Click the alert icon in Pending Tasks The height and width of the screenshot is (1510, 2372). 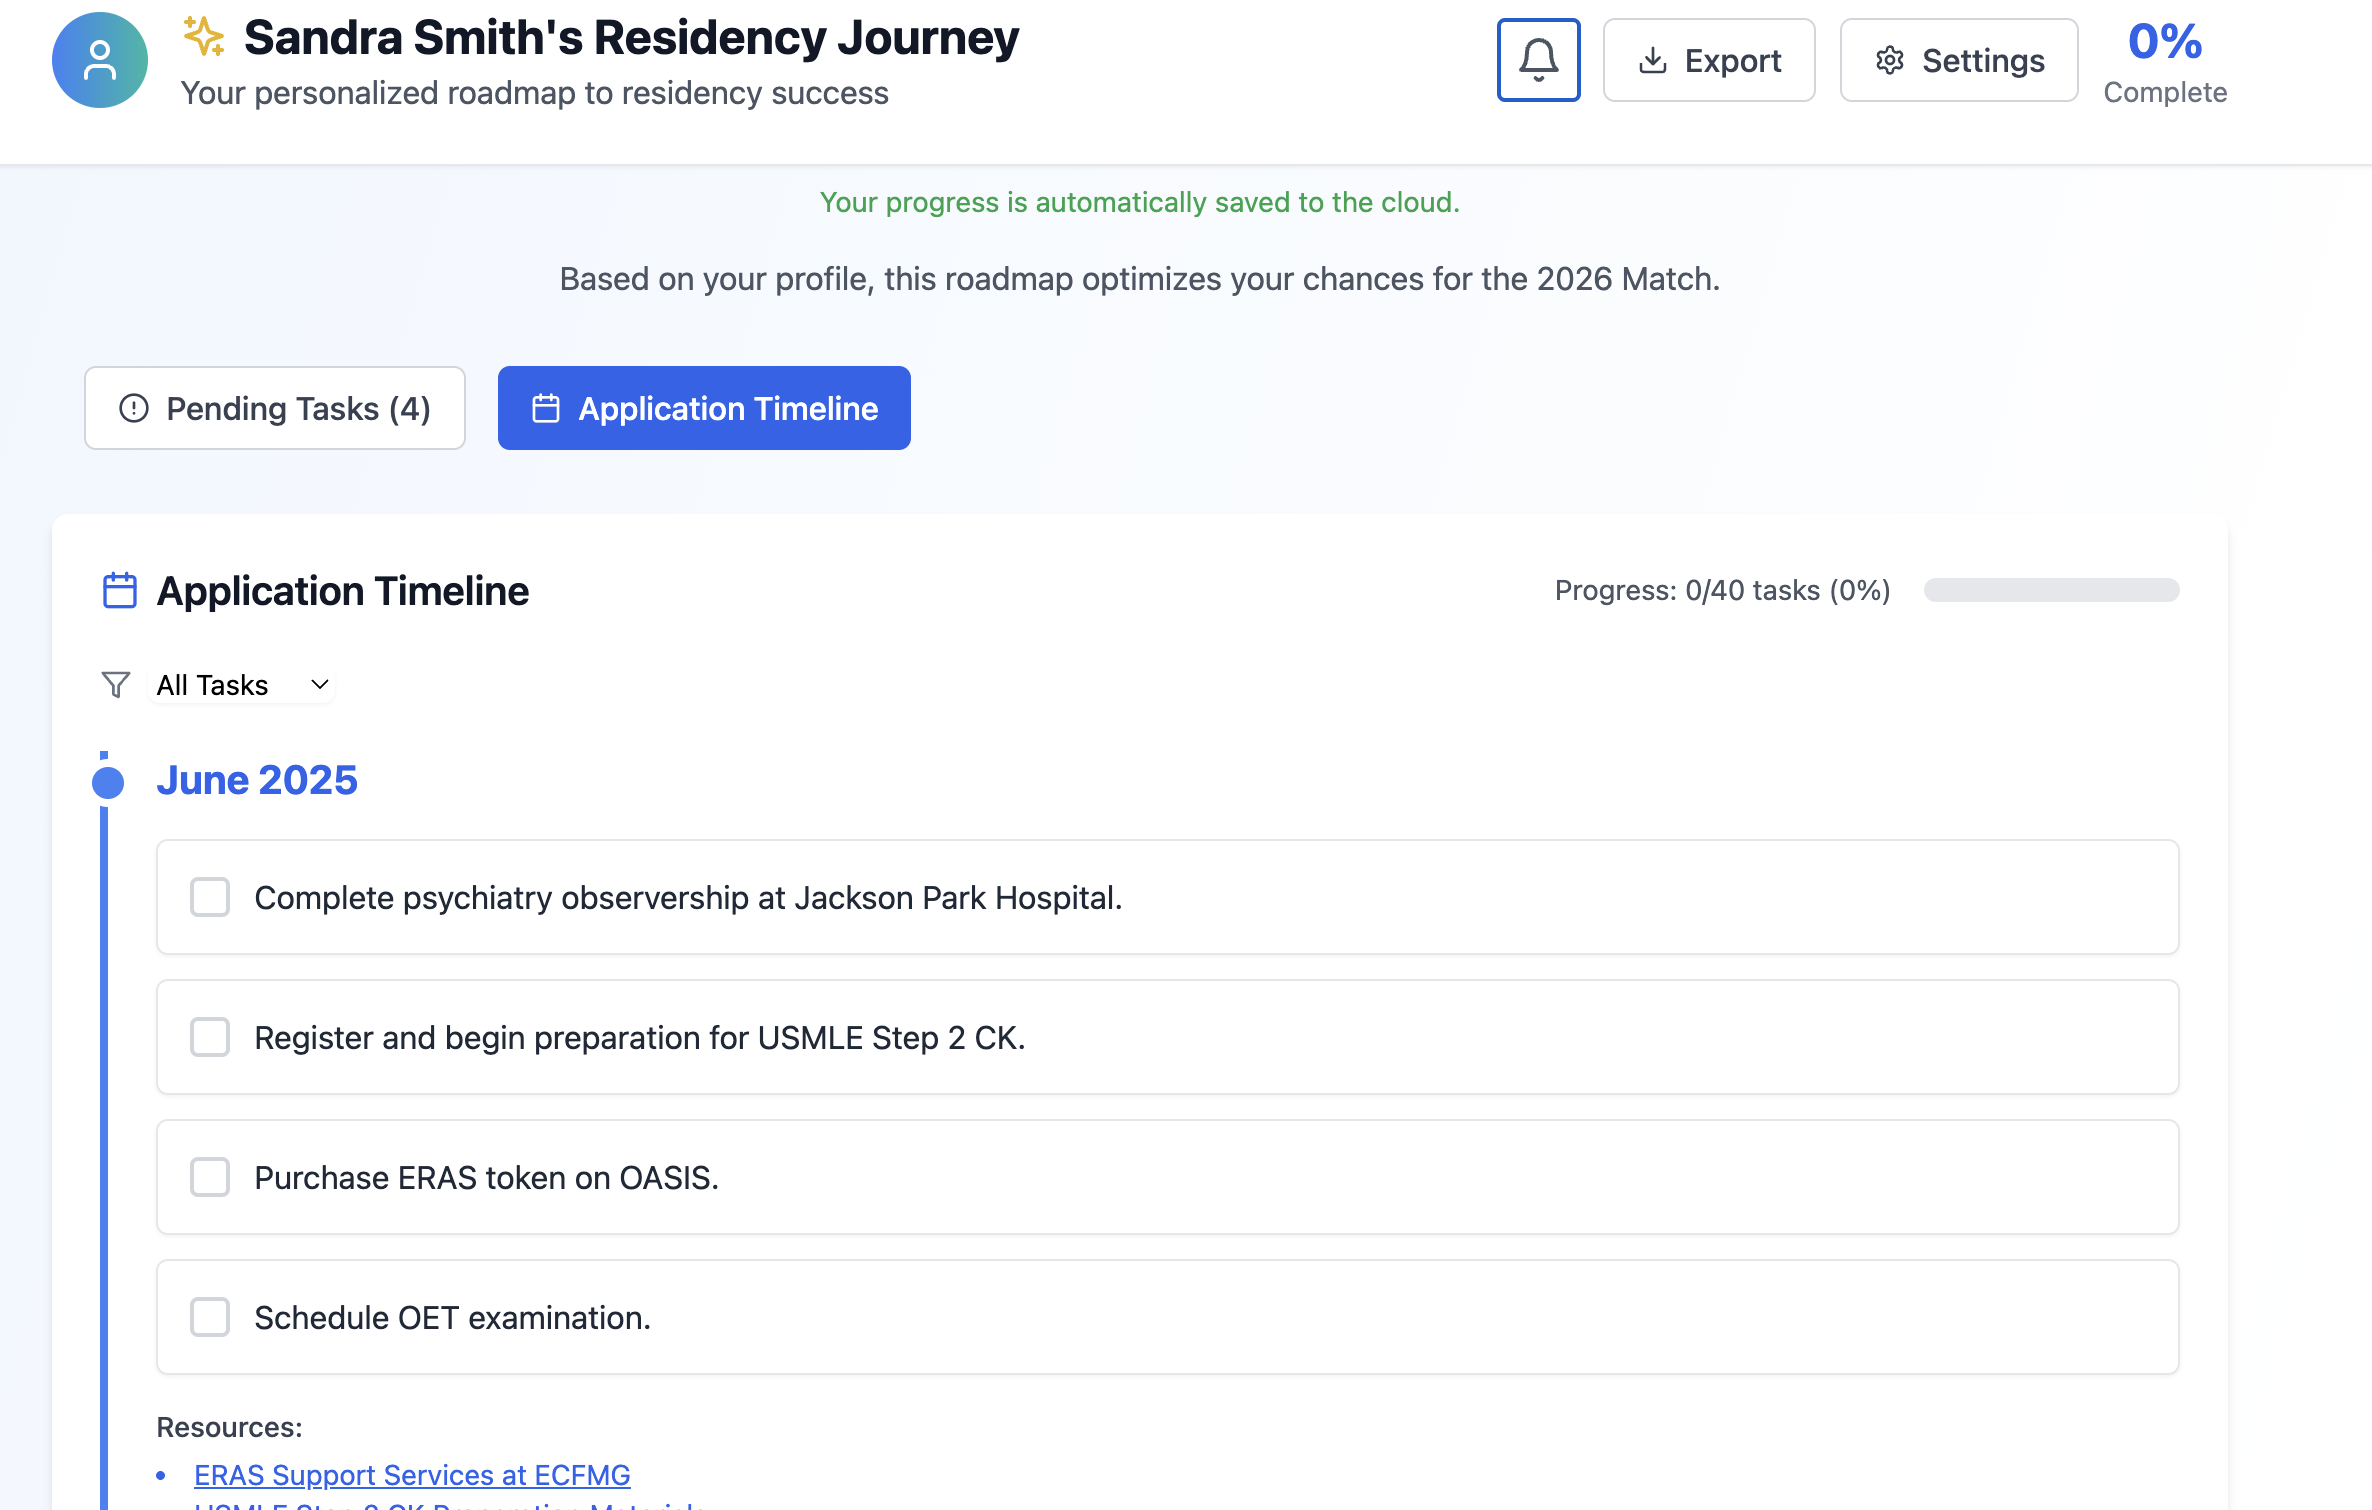pos(134,408)
